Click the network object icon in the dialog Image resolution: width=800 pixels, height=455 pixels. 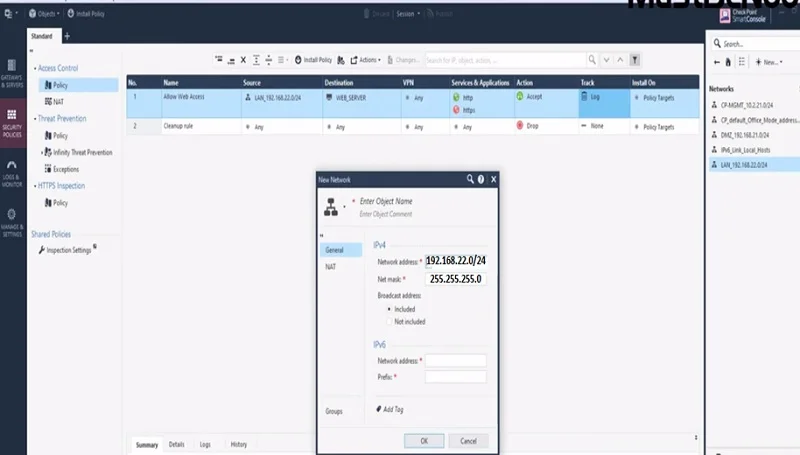tap(331, 207)
